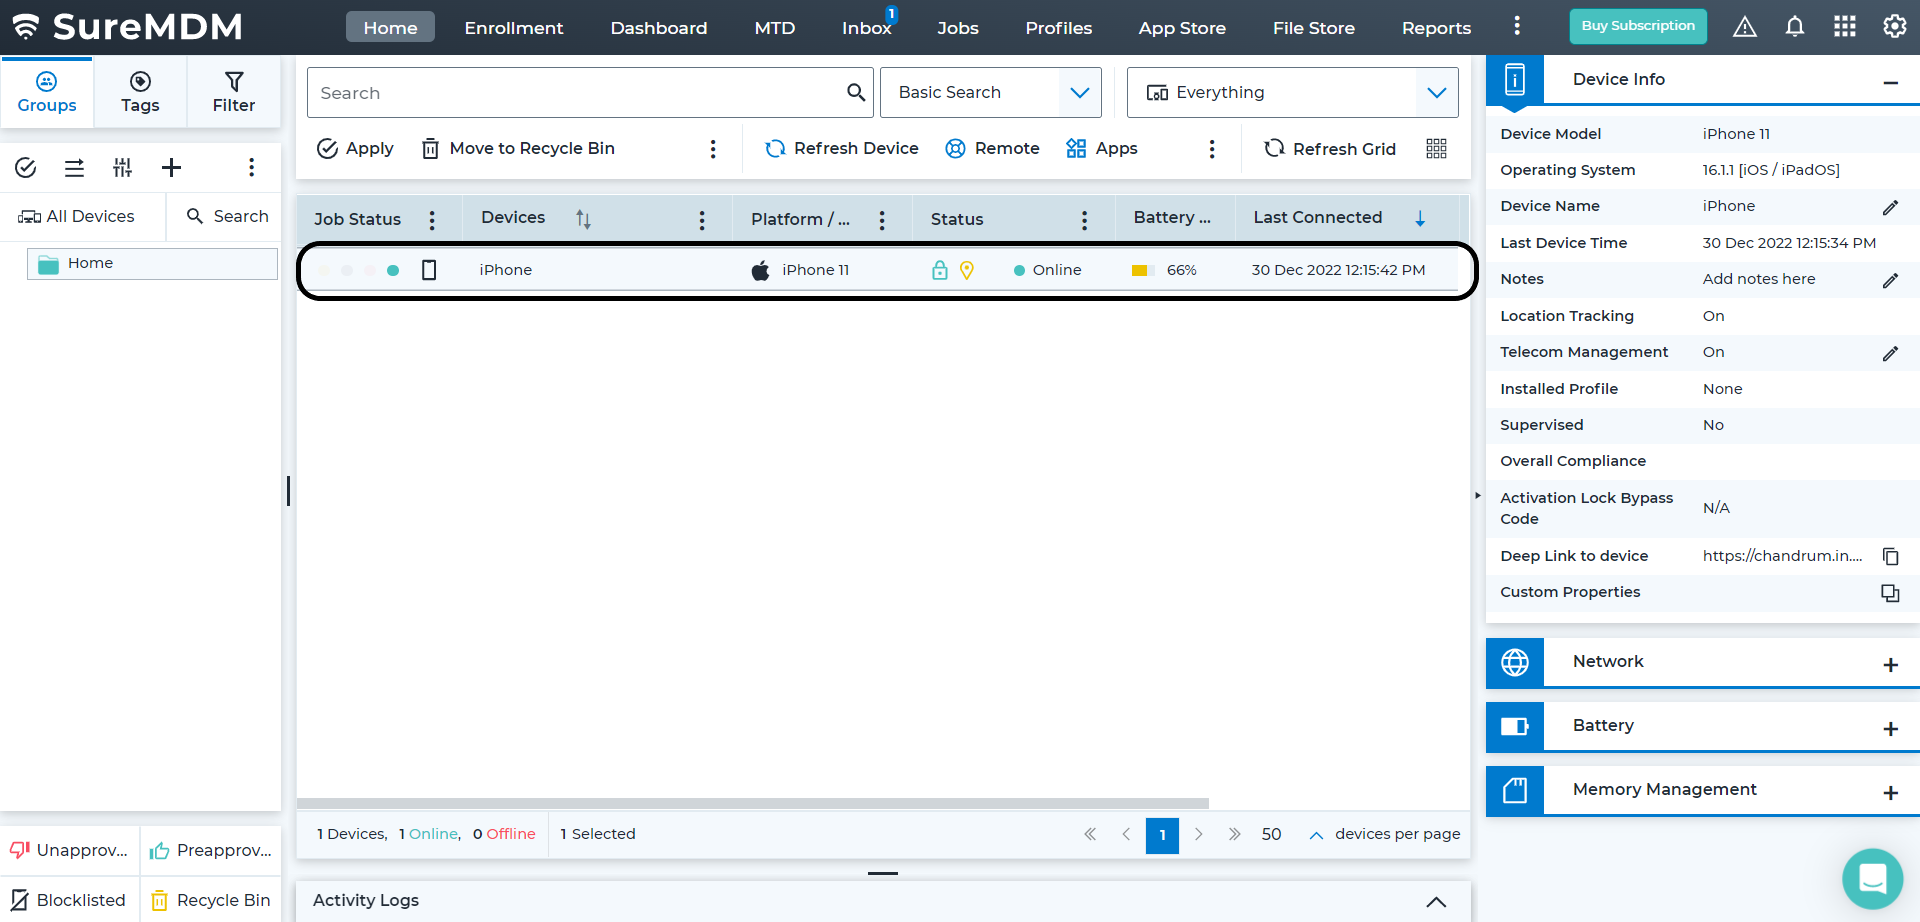Expand the Network panel

click(x=1890, y=665)
